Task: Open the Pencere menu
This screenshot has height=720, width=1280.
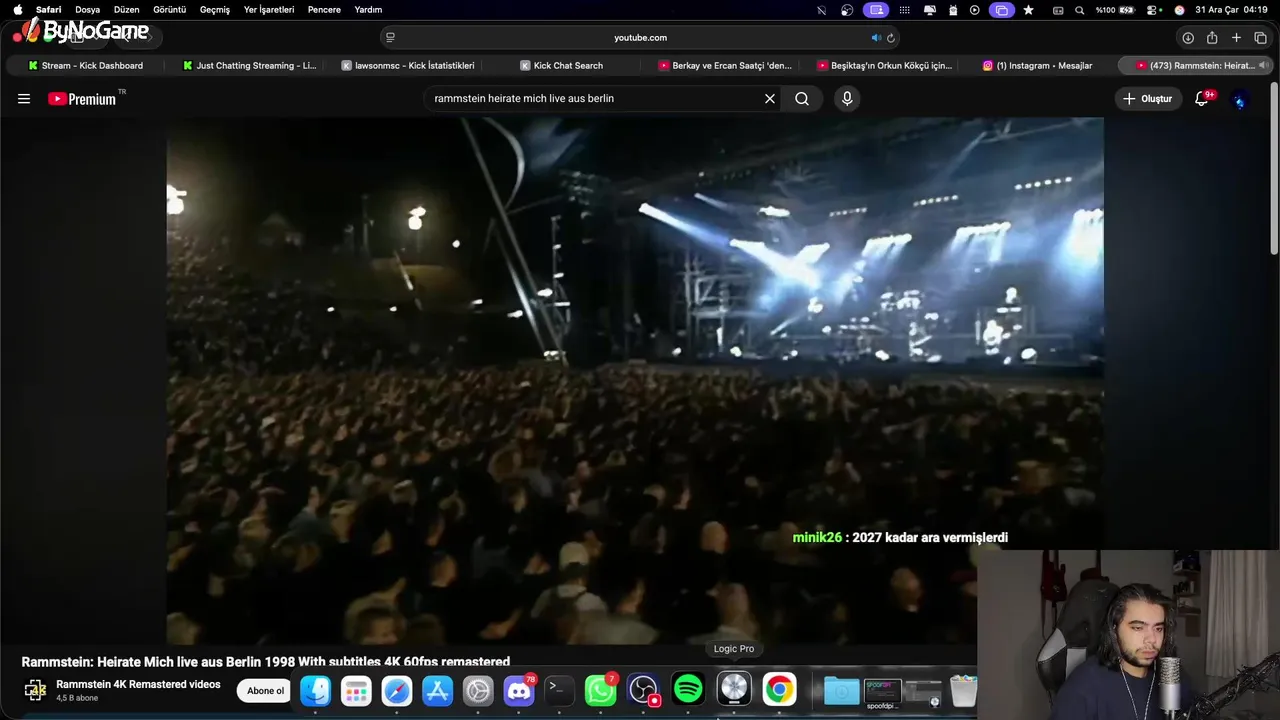Action: coord(324,10)
